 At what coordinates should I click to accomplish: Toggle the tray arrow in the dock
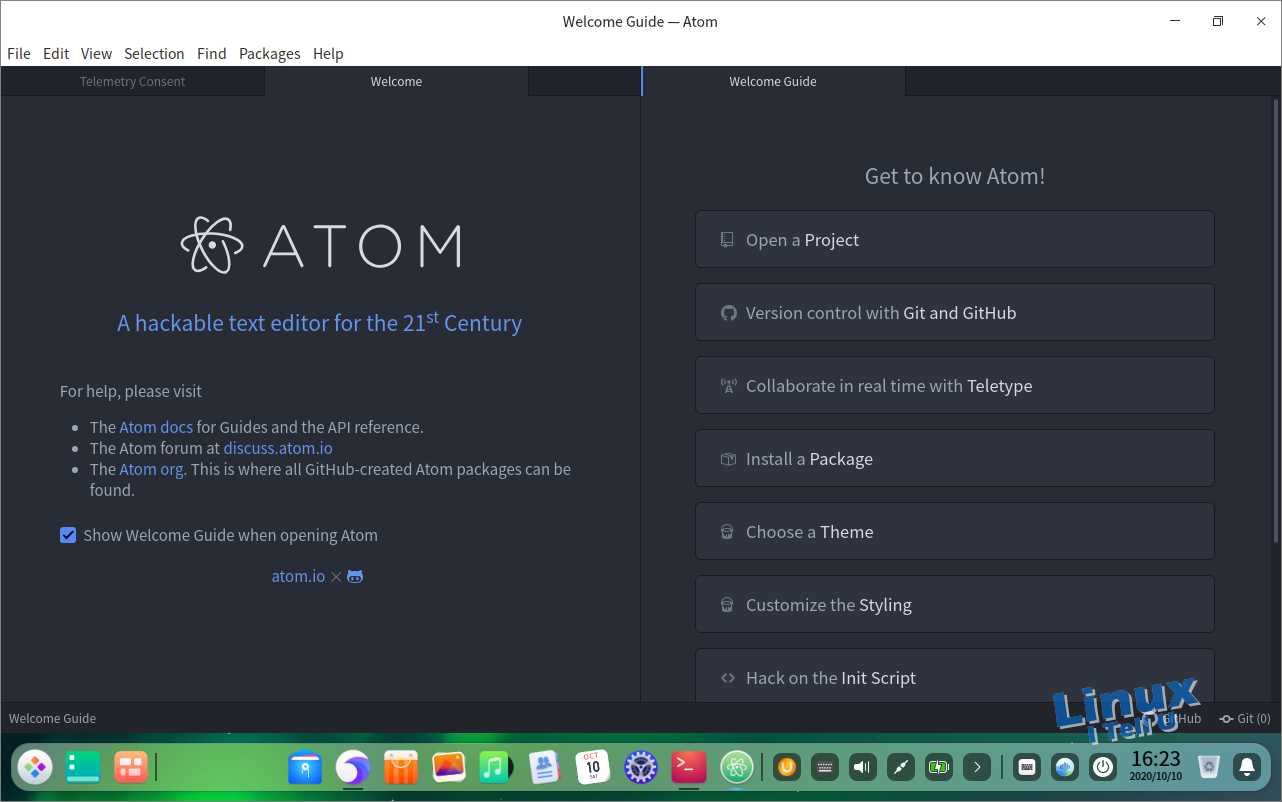tap(977, 767)
